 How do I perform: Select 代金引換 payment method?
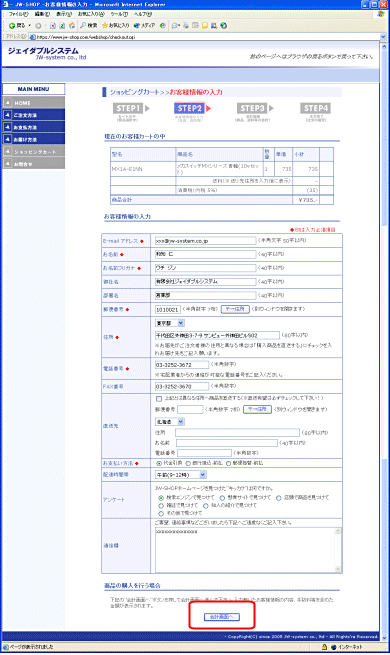pos(159,463)
